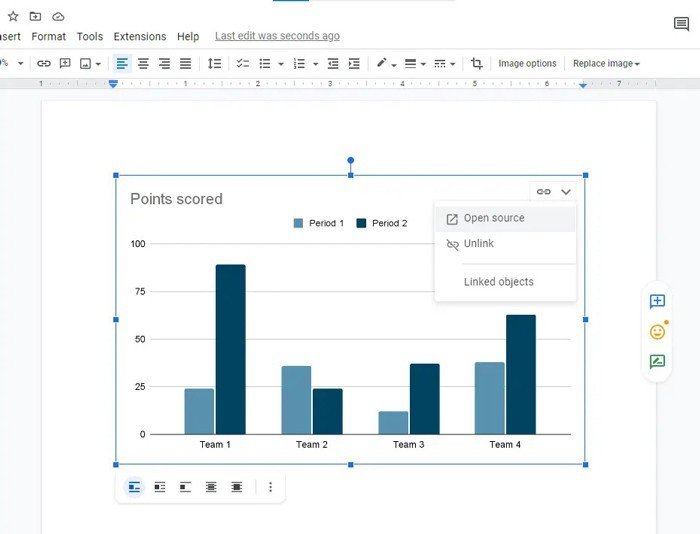Select Unlink in the chart menu
700x534 pixels.
click(x=478, y=244)
